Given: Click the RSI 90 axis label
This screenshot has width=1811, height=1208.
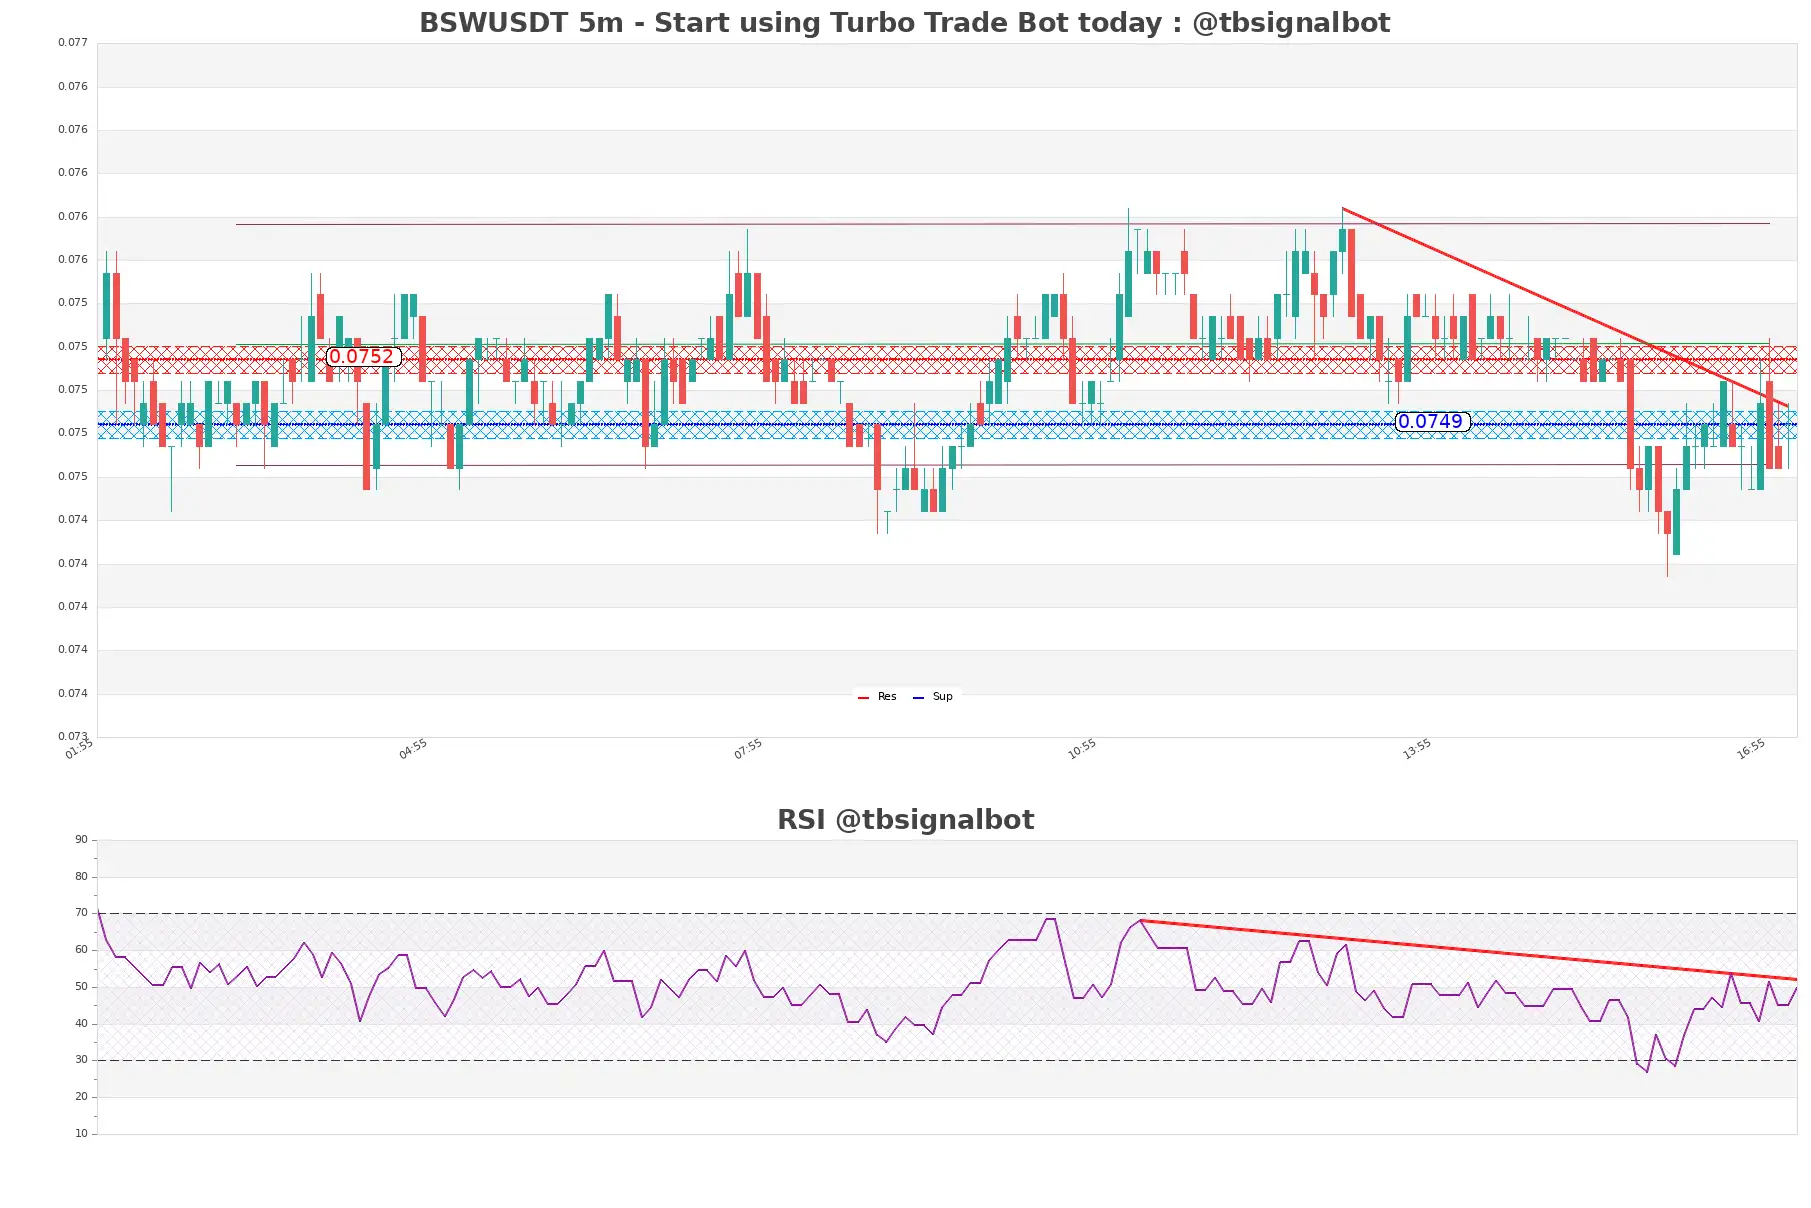Looking at the screenshot, I should [82, 840].
